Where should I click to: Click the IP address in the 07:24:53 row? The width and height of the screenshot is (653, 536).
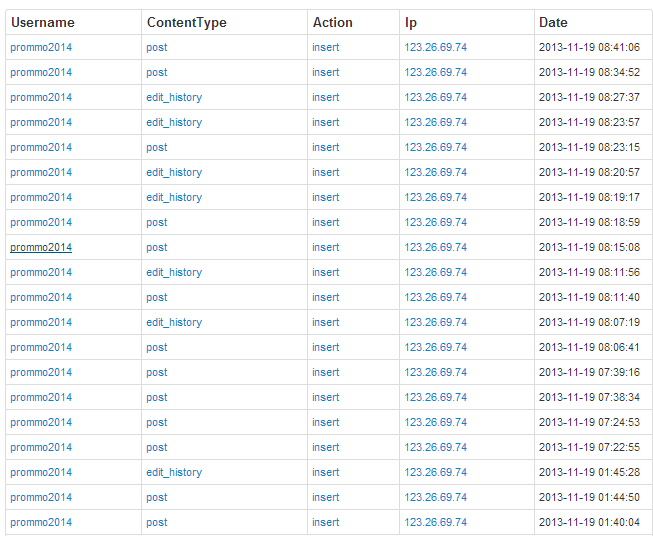(435, 422)
